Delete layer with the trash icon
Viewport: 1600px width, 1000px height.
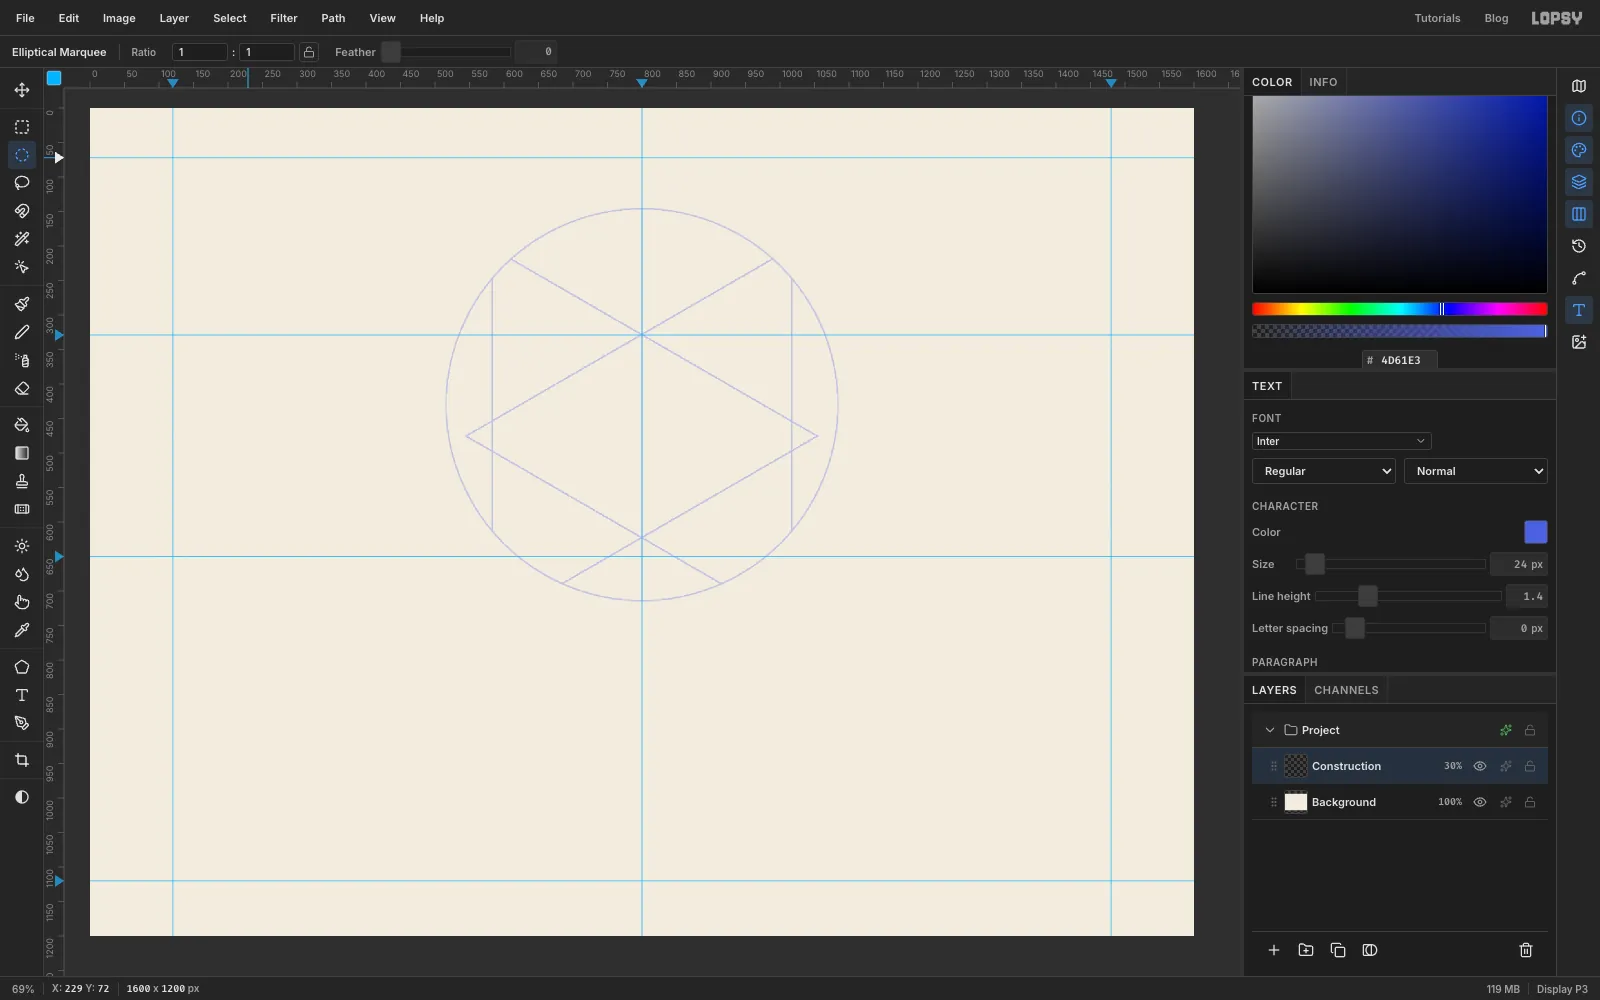click(1526, 950)
